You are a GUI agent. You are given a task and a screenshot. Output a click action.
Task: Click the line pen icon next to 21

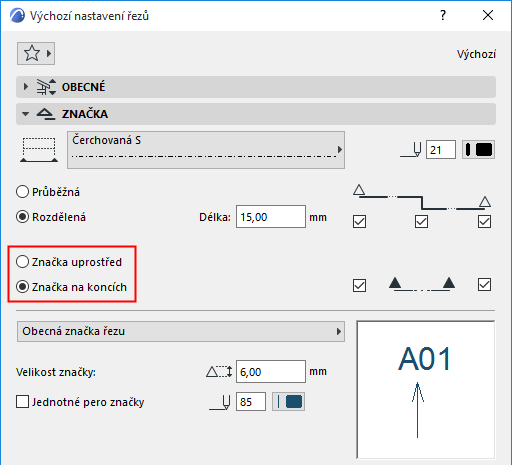[x=411, y=150]
